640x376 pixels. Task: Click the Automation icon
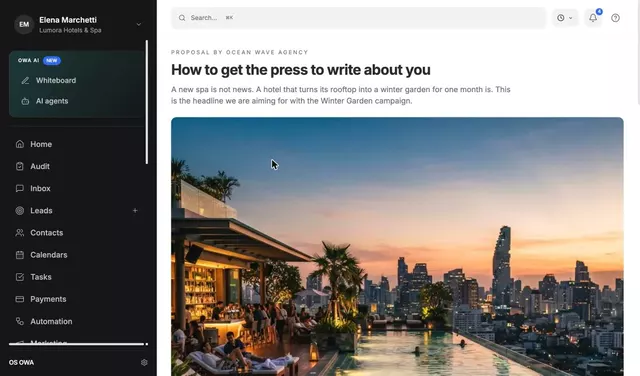[x=20, y=321]
